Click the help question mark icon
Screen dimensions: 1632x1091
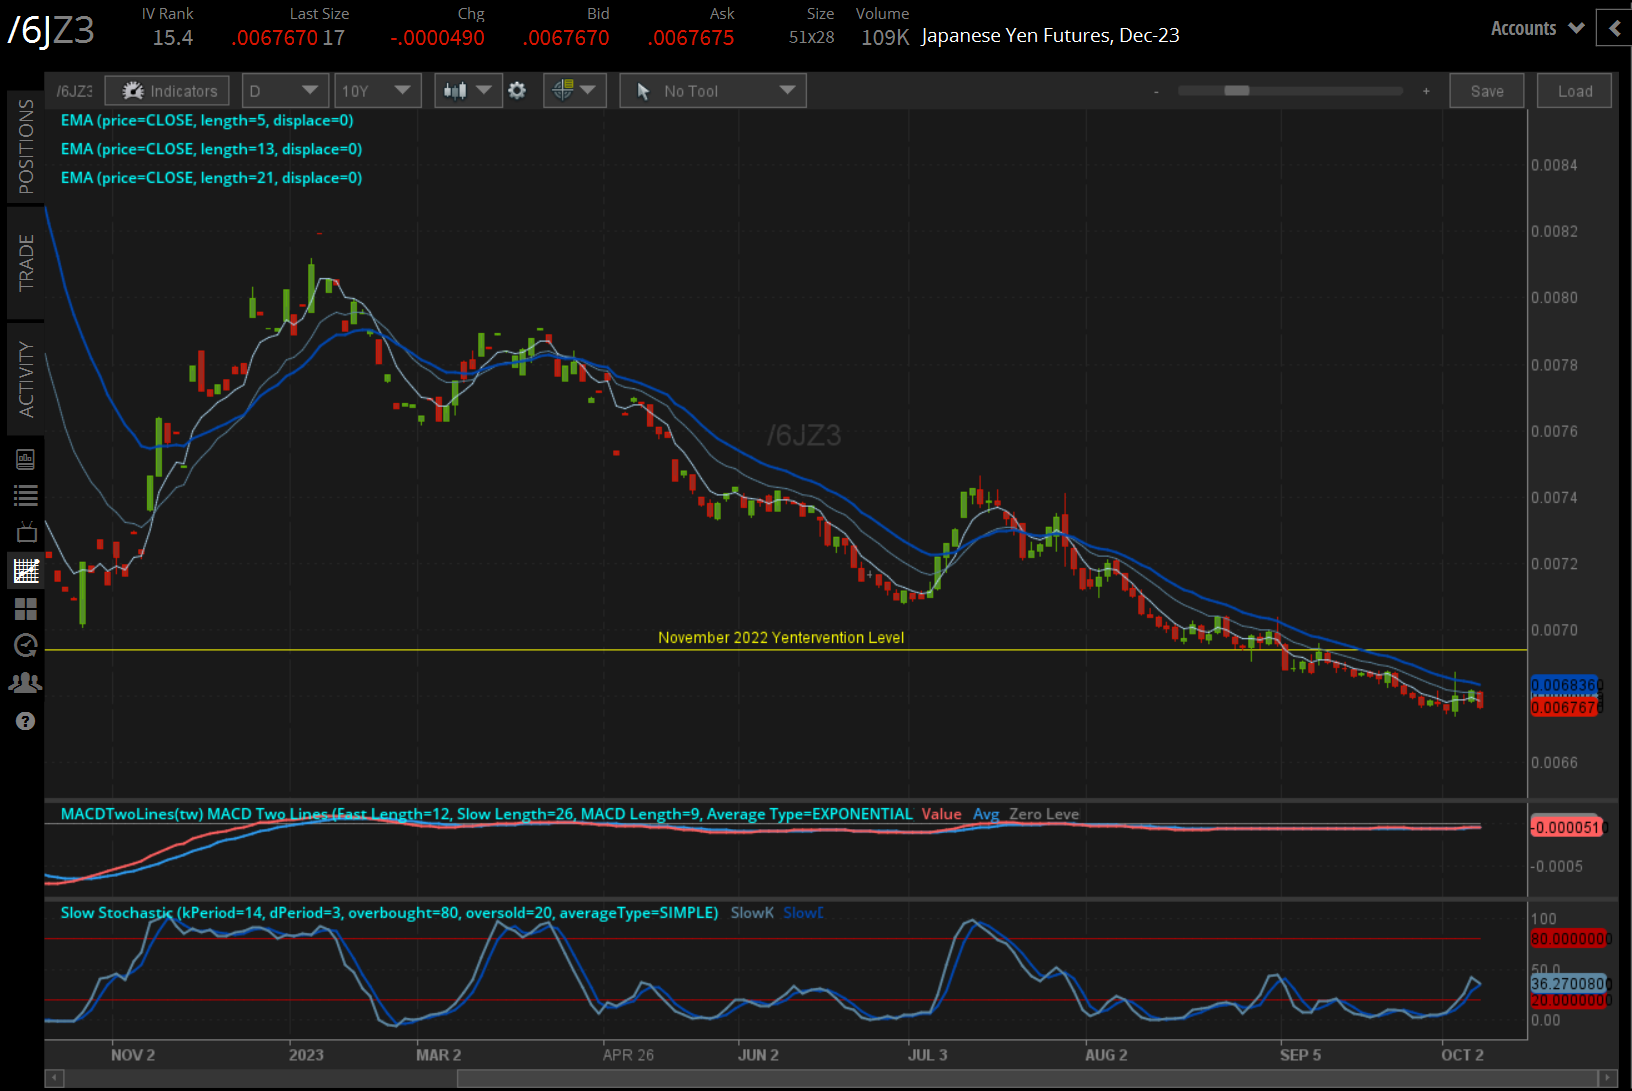click(26, 721)
